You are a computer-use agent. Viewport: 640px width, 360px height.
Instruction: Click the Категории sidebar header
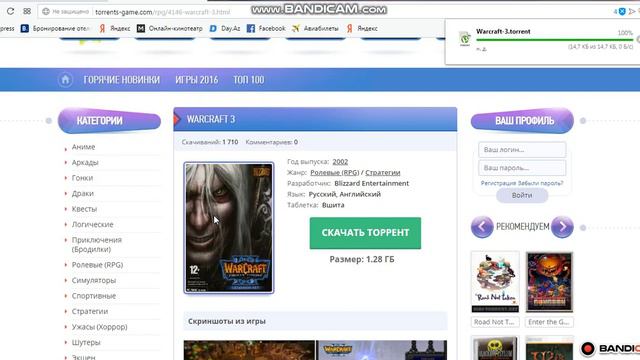pos(109,120)
